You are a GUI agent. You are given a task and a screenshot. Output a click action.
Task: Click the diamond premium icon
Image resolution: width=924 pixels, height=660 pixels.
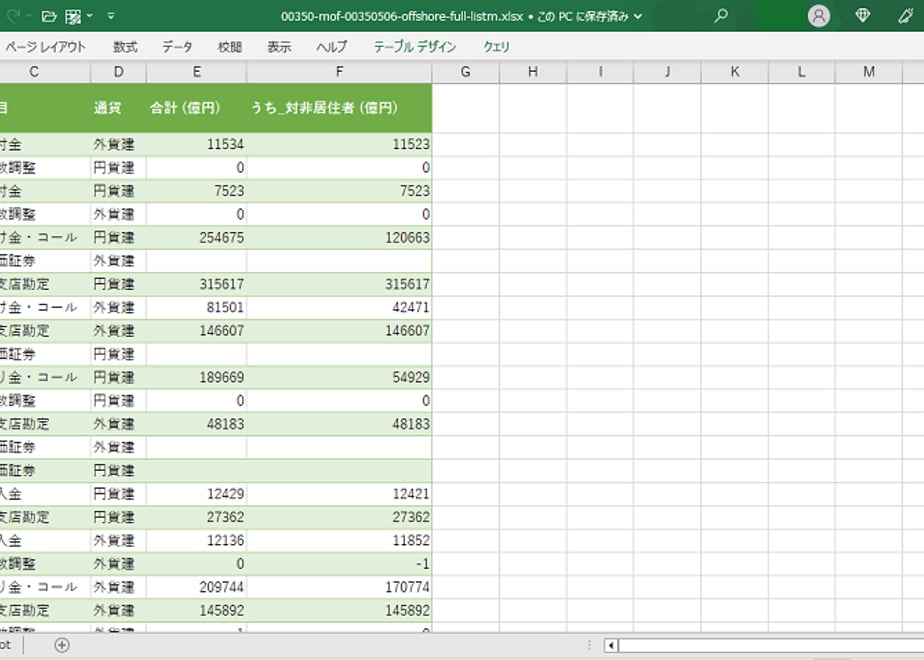(863, 15)
